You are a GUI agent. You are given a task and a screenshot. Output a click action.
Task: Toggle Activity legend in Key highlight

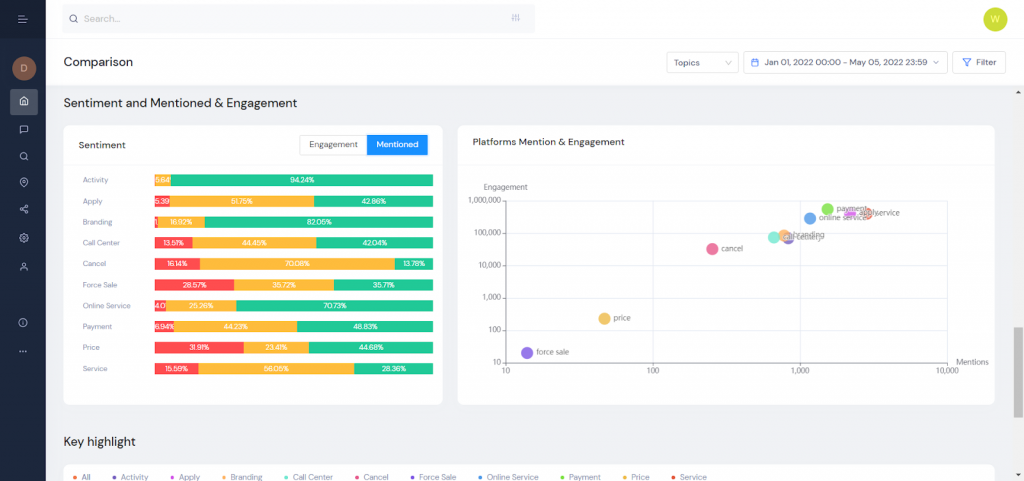pos(130,477)
